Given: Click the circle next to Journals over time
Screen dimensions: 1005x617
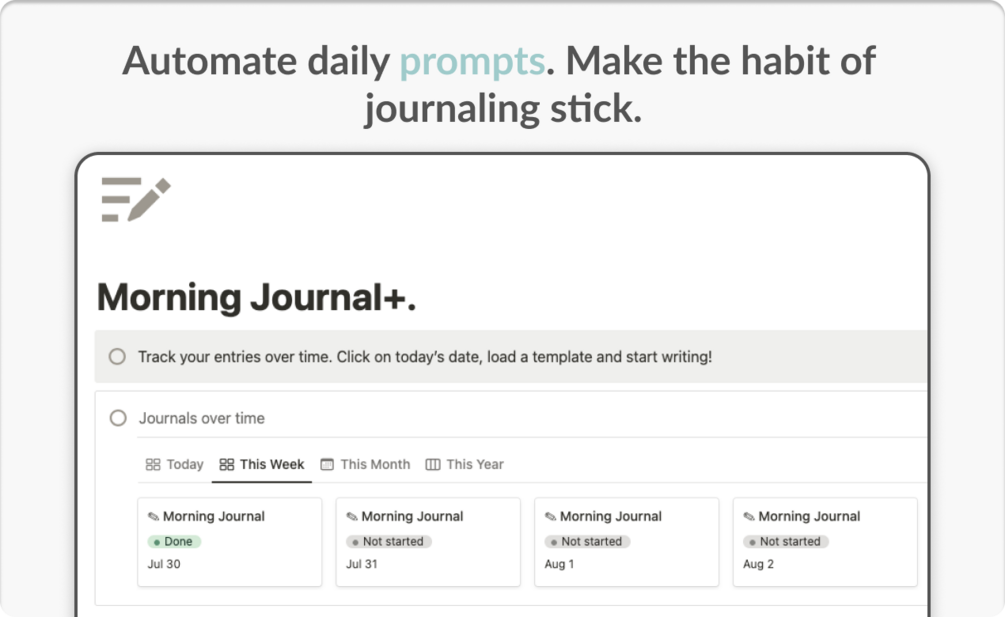Looking at the screenshot, I should point(118,418).
